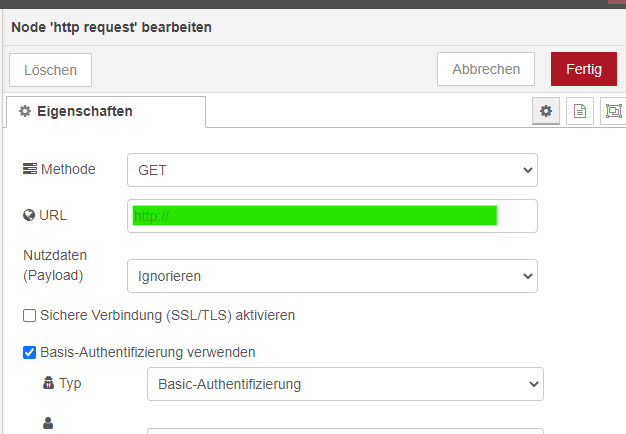Click the globe icon beside URL

click(28, 215)
